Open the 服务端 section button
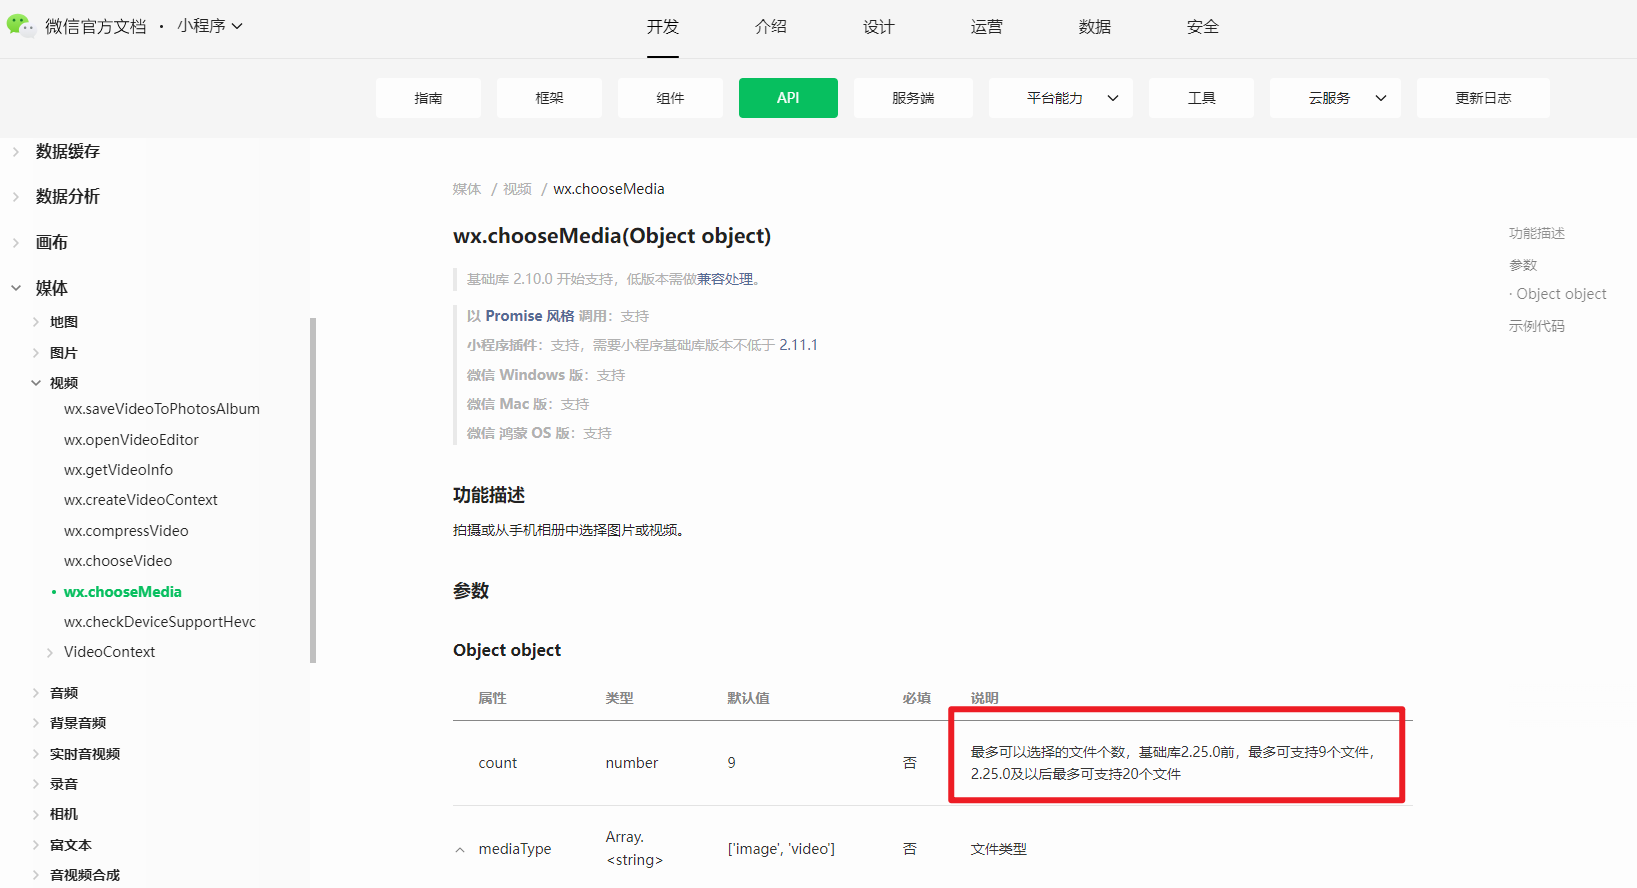The height and width of the screenshot is (888, 1637). click(913, 98)
